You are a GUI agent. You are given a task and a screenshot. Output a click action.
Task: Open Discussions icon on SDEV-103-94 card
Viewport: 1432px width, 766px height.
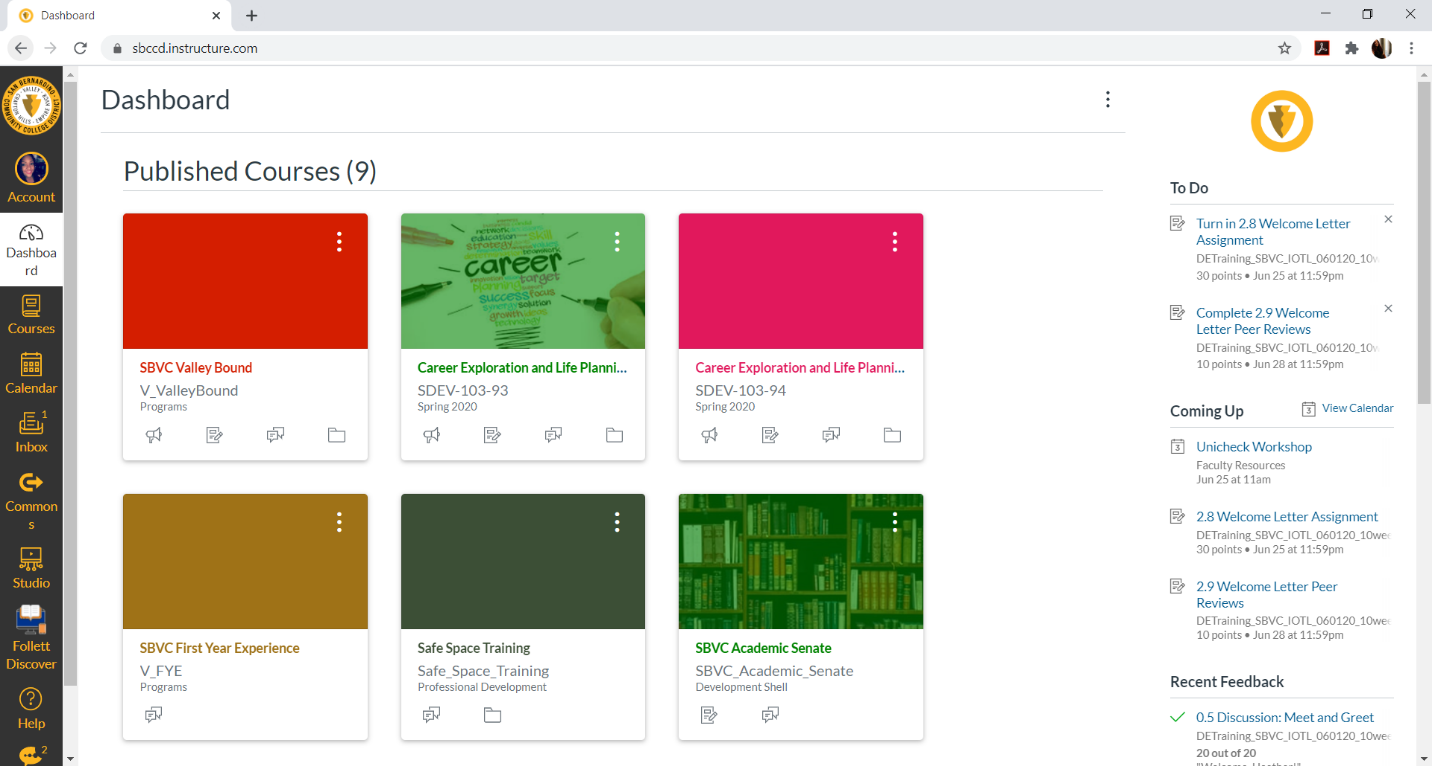click(831, 435)
